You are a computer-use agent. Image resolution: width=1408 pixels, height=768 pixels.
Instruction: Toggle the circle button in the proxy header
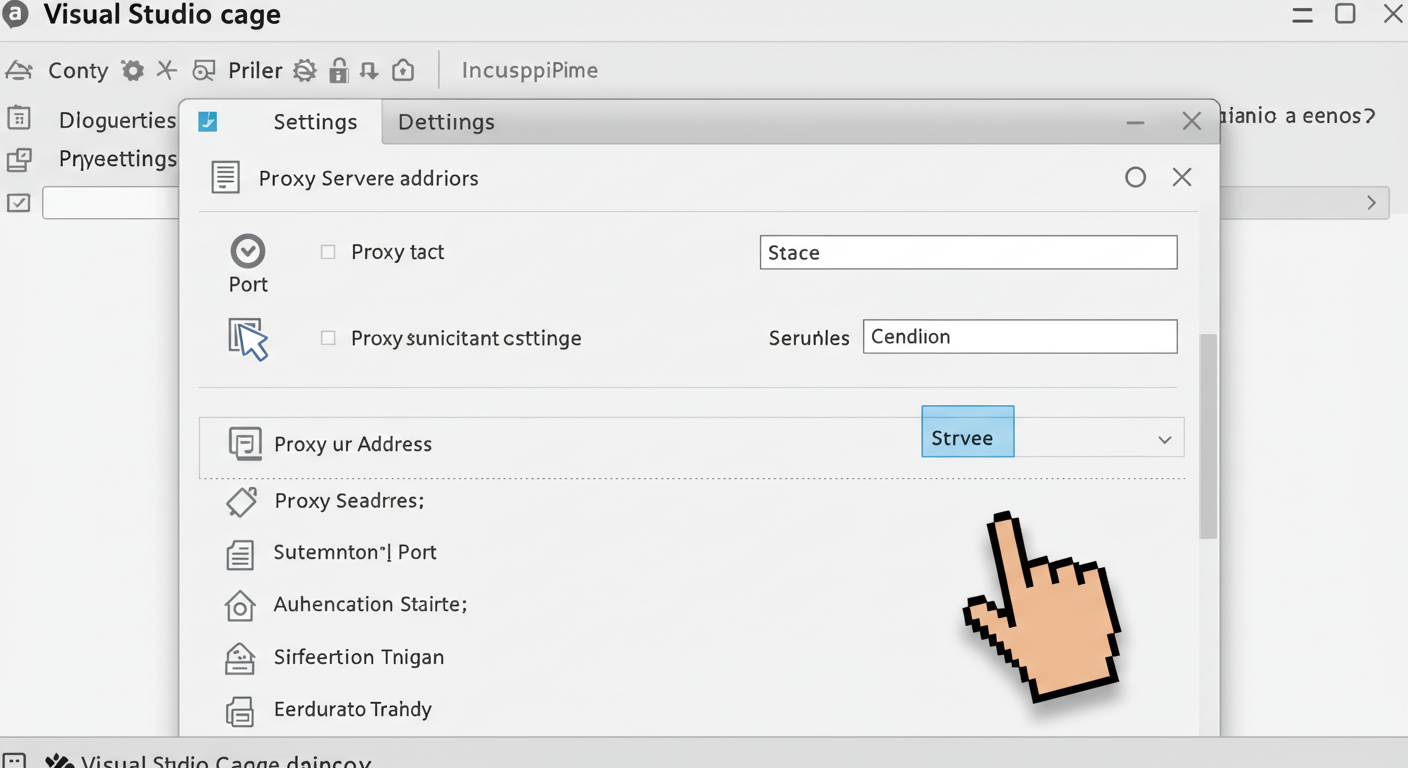coord(1135,178)
